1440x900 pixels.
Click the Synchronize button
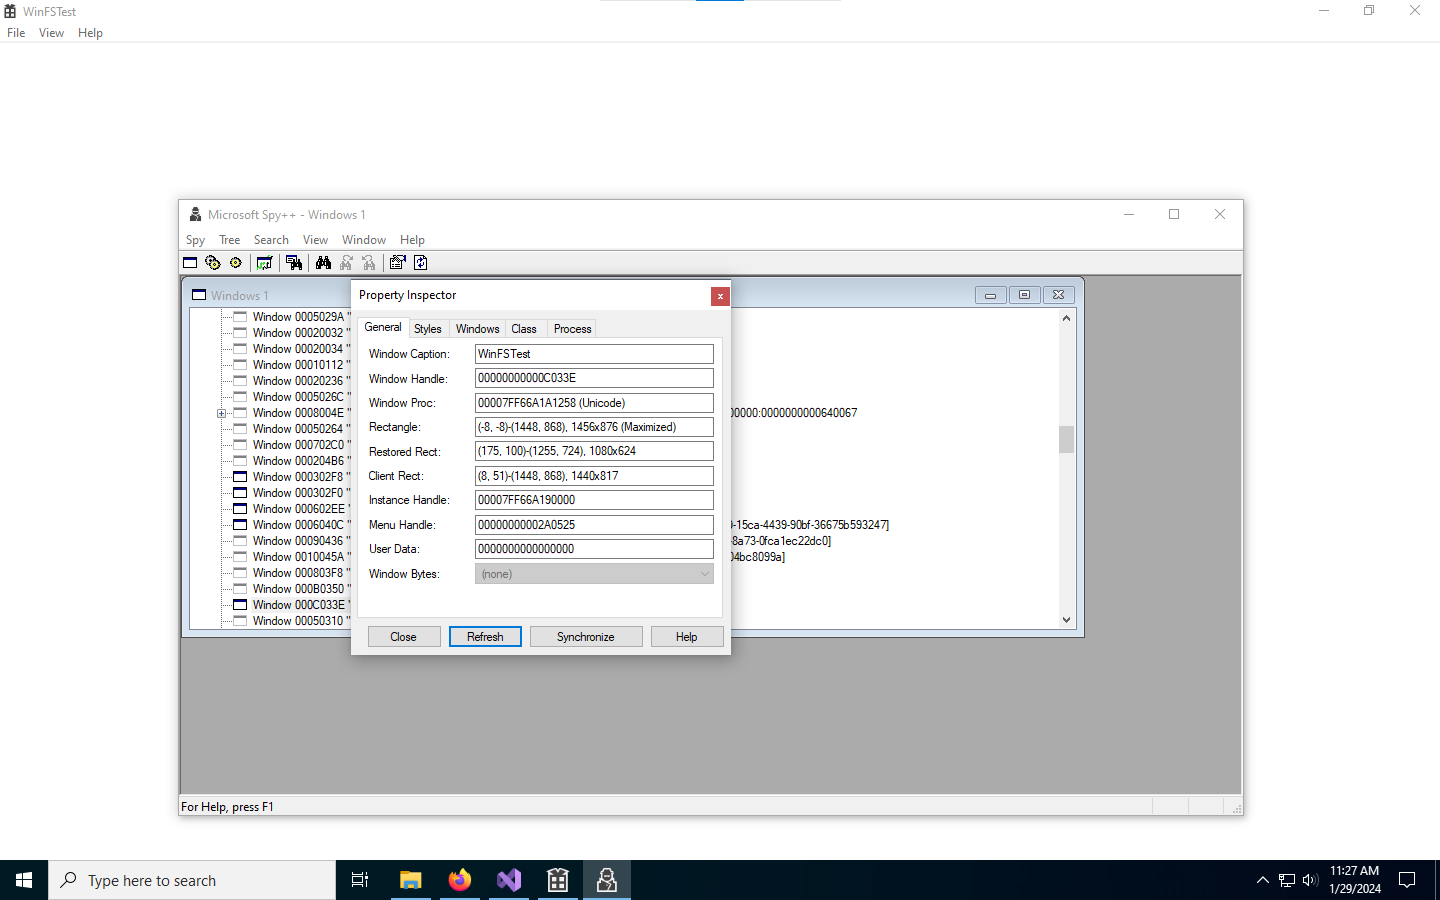586,637
